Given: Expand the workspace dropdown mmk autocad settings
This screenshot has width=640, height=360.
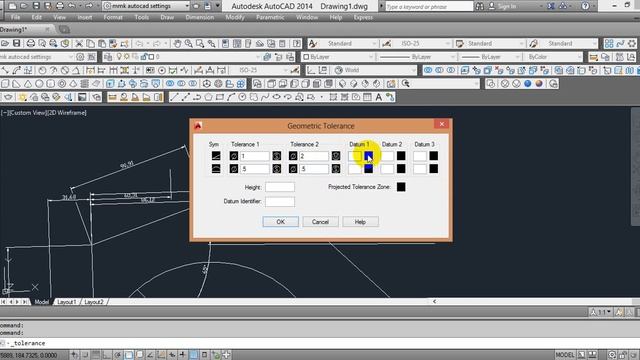Looking at the screenshot, I should pyautogui.click(x=187, y=6).
